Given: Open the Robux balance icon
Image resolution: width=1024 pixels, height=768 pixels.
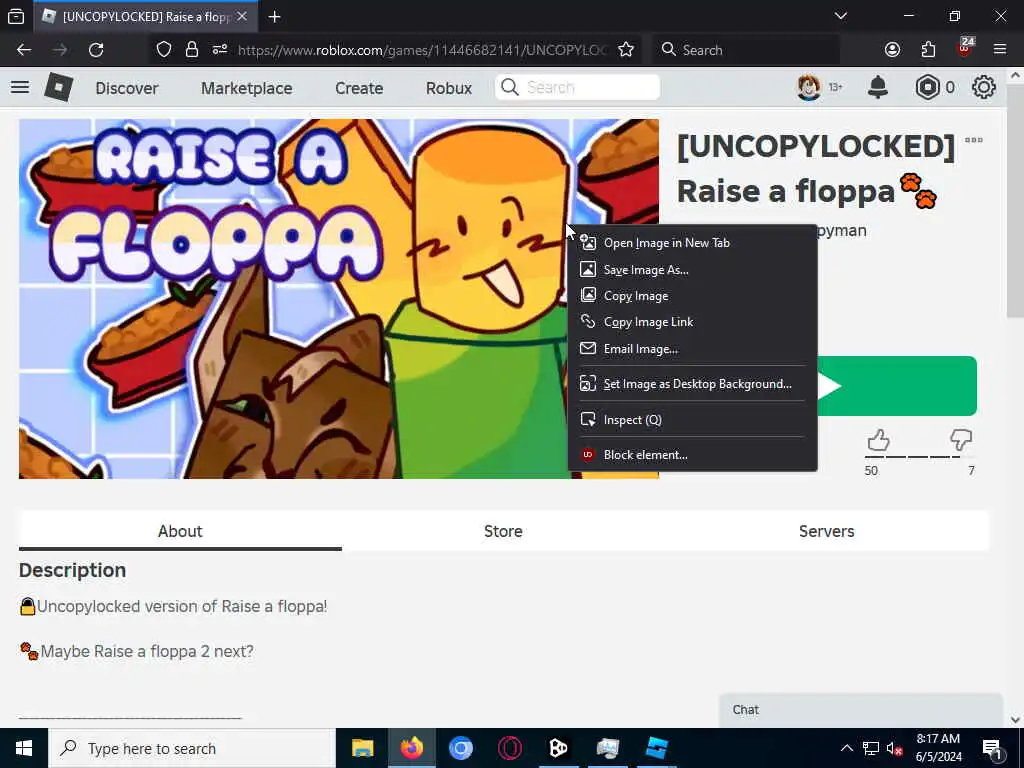Looking at the screenshot, I should click(927, 87).
